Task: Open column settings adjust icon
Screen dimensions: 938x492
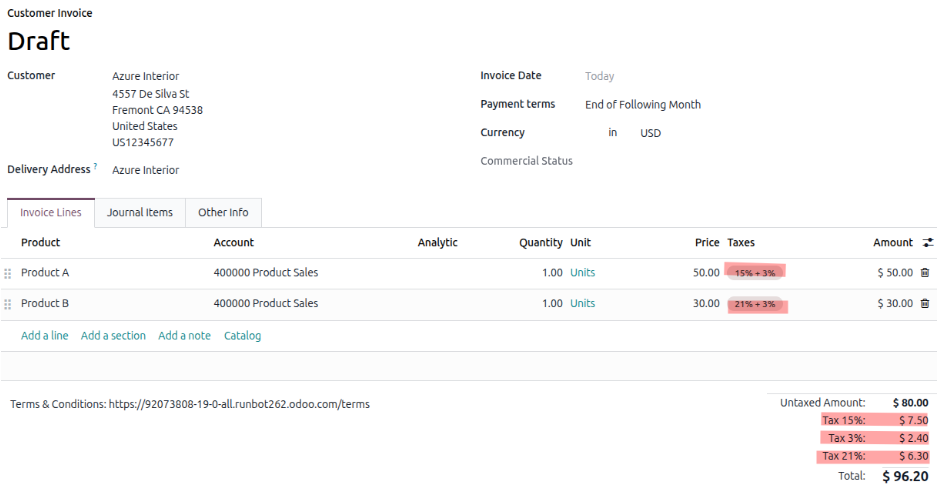Action: point(927,242)
